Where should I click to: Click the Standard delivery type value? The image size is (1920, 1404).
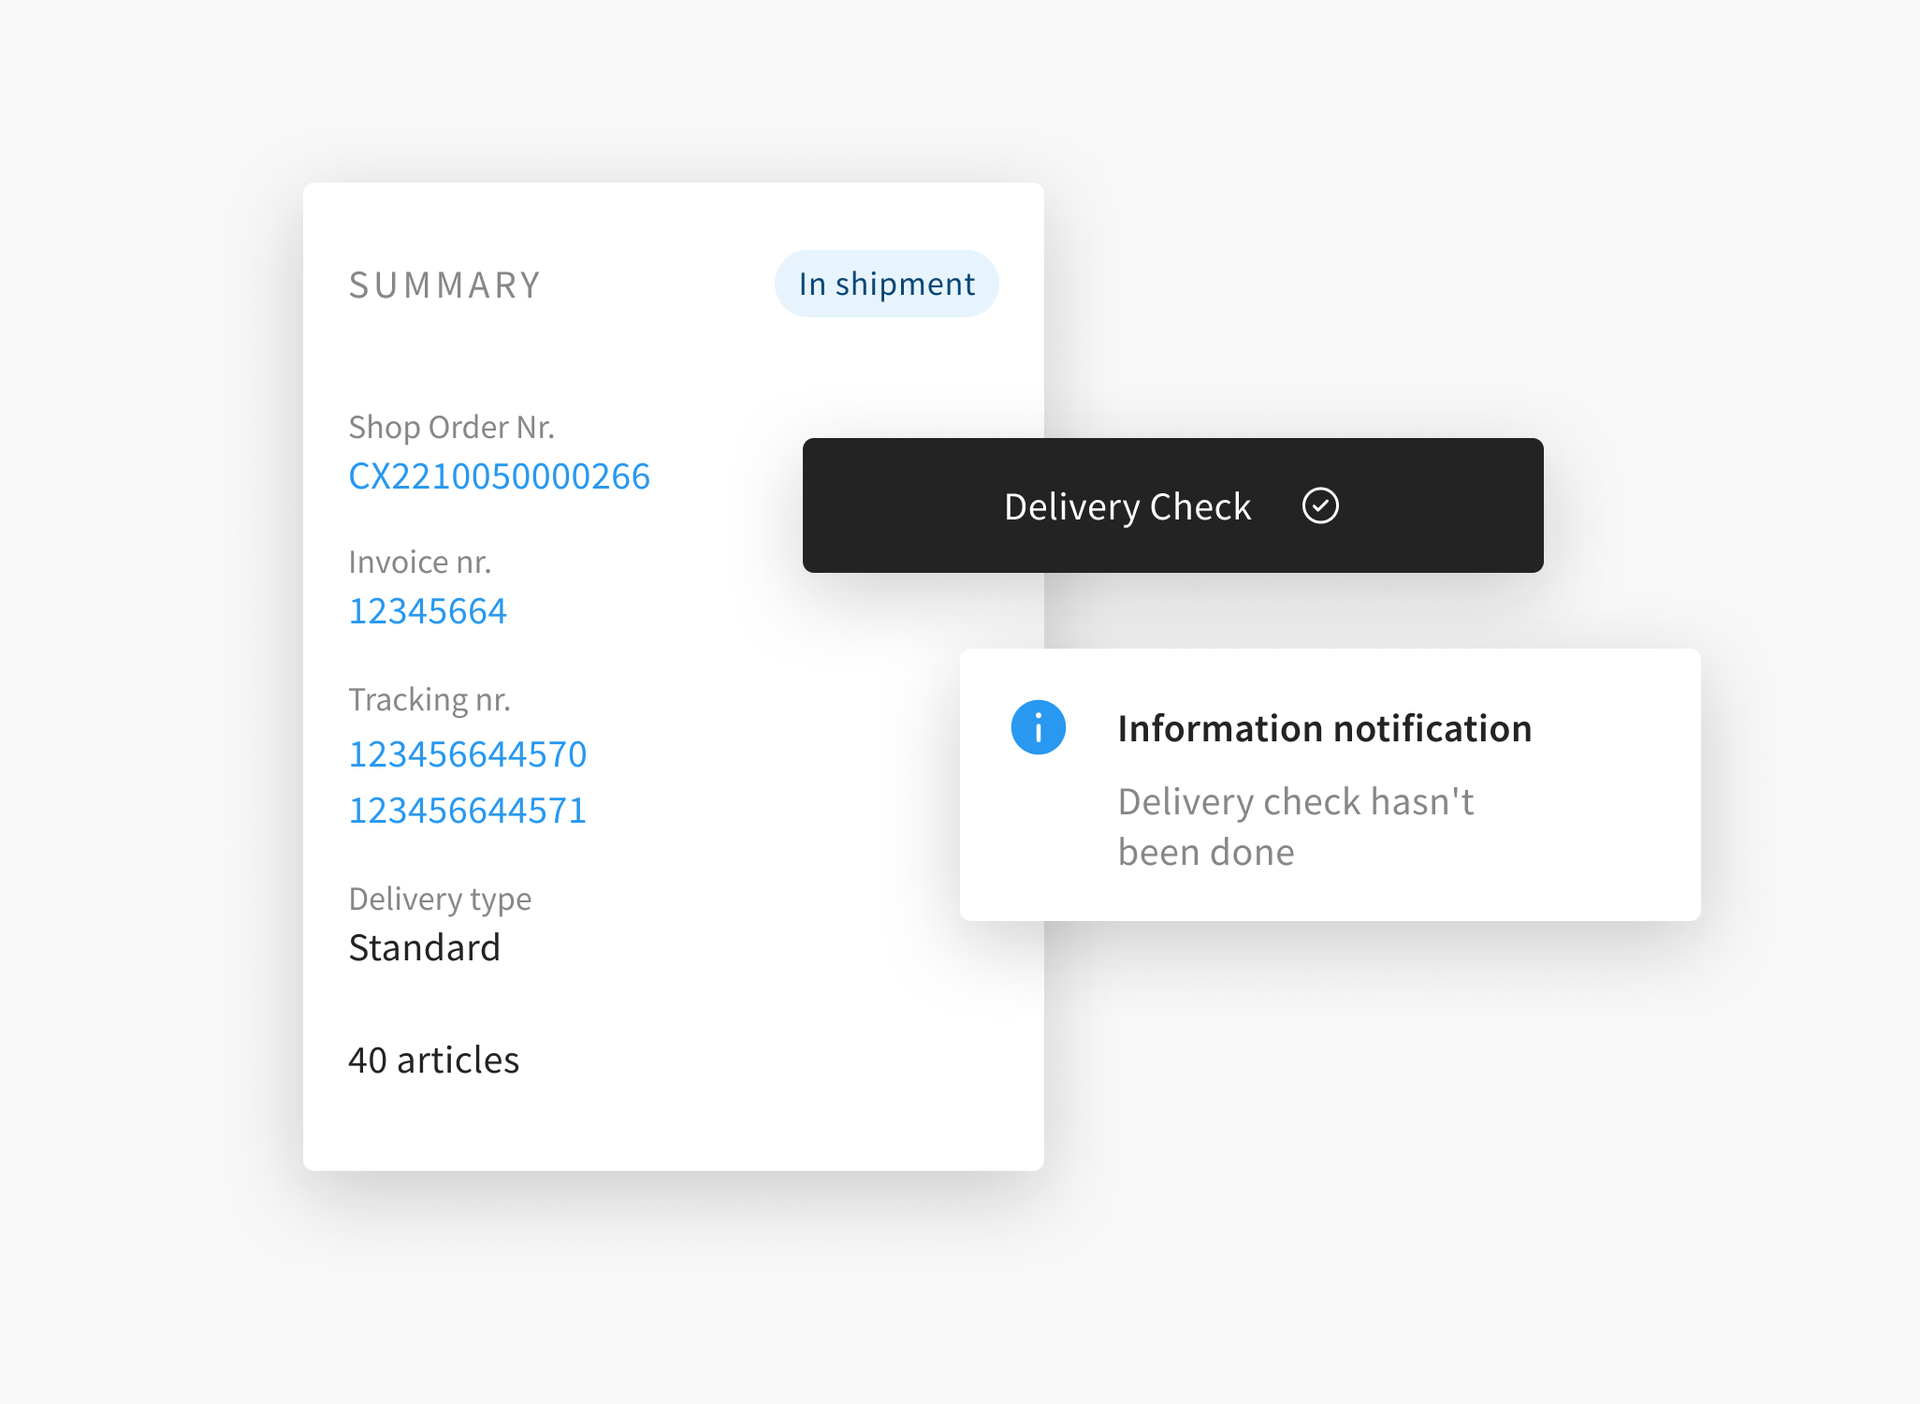tap(424, 948)
